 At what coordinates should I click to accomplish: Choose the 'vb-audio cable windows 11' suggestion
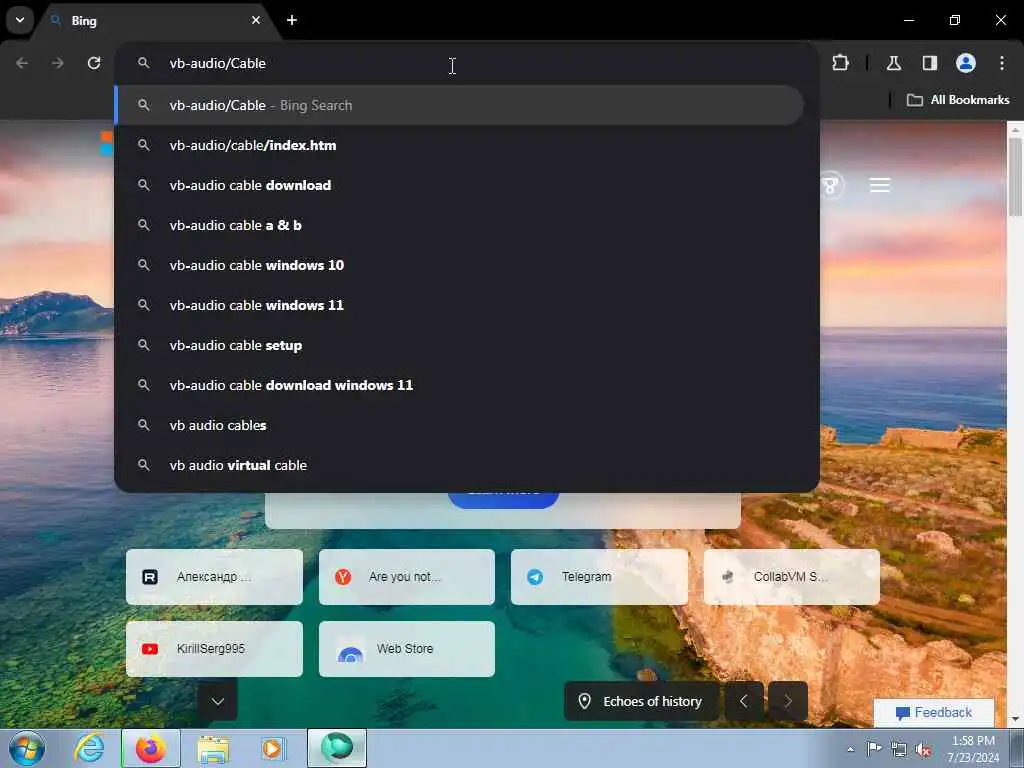(x=459, y=305)
